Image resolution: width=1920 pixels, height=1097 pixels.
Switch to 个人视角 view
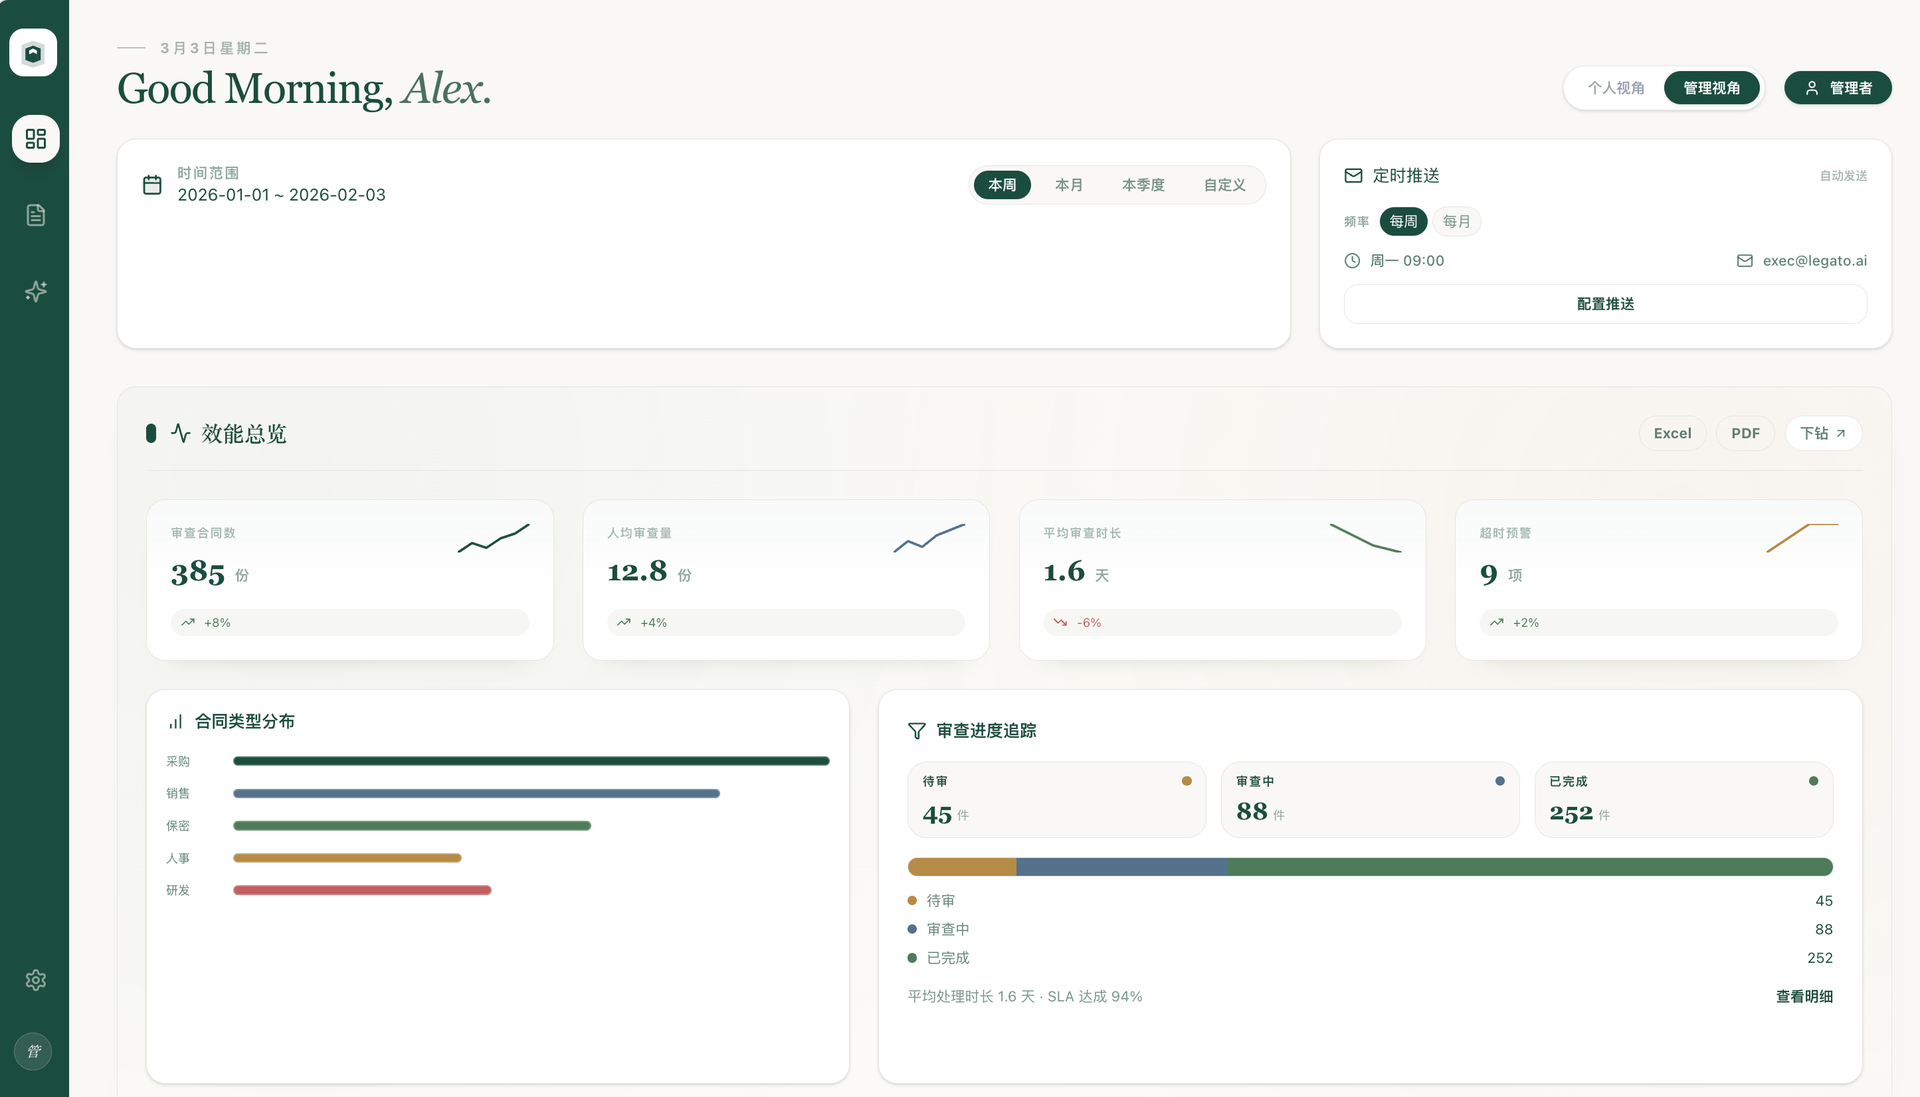tap(1616, 88)
